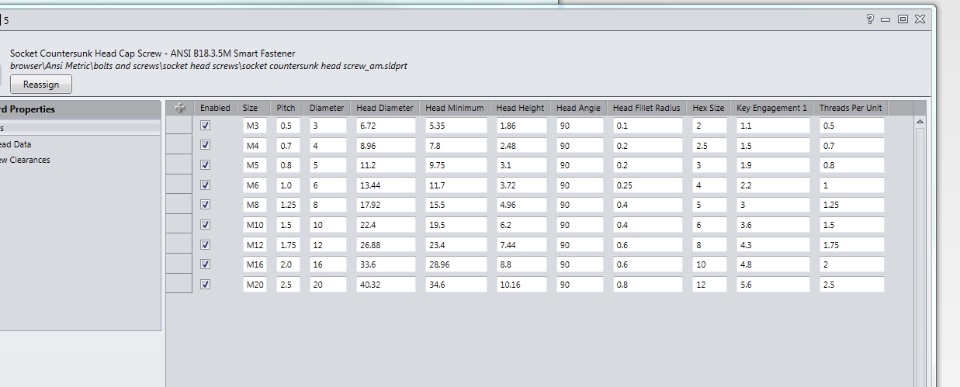This screenshot has height=387, width=960.
Task: Edit Key Engagement field 2.2
Action: coord(773,186)
